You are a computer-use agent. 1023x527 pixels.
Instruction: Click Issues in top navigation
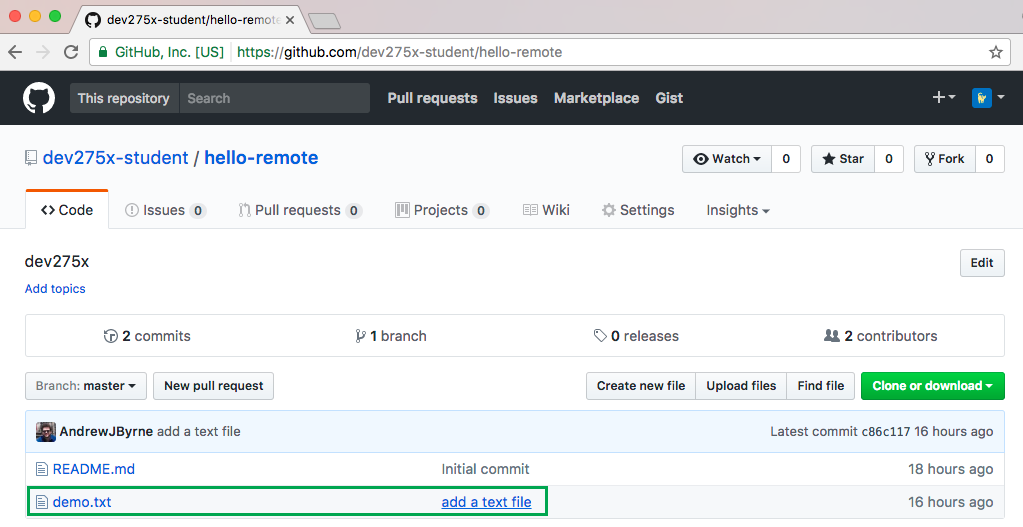[515, 98]
